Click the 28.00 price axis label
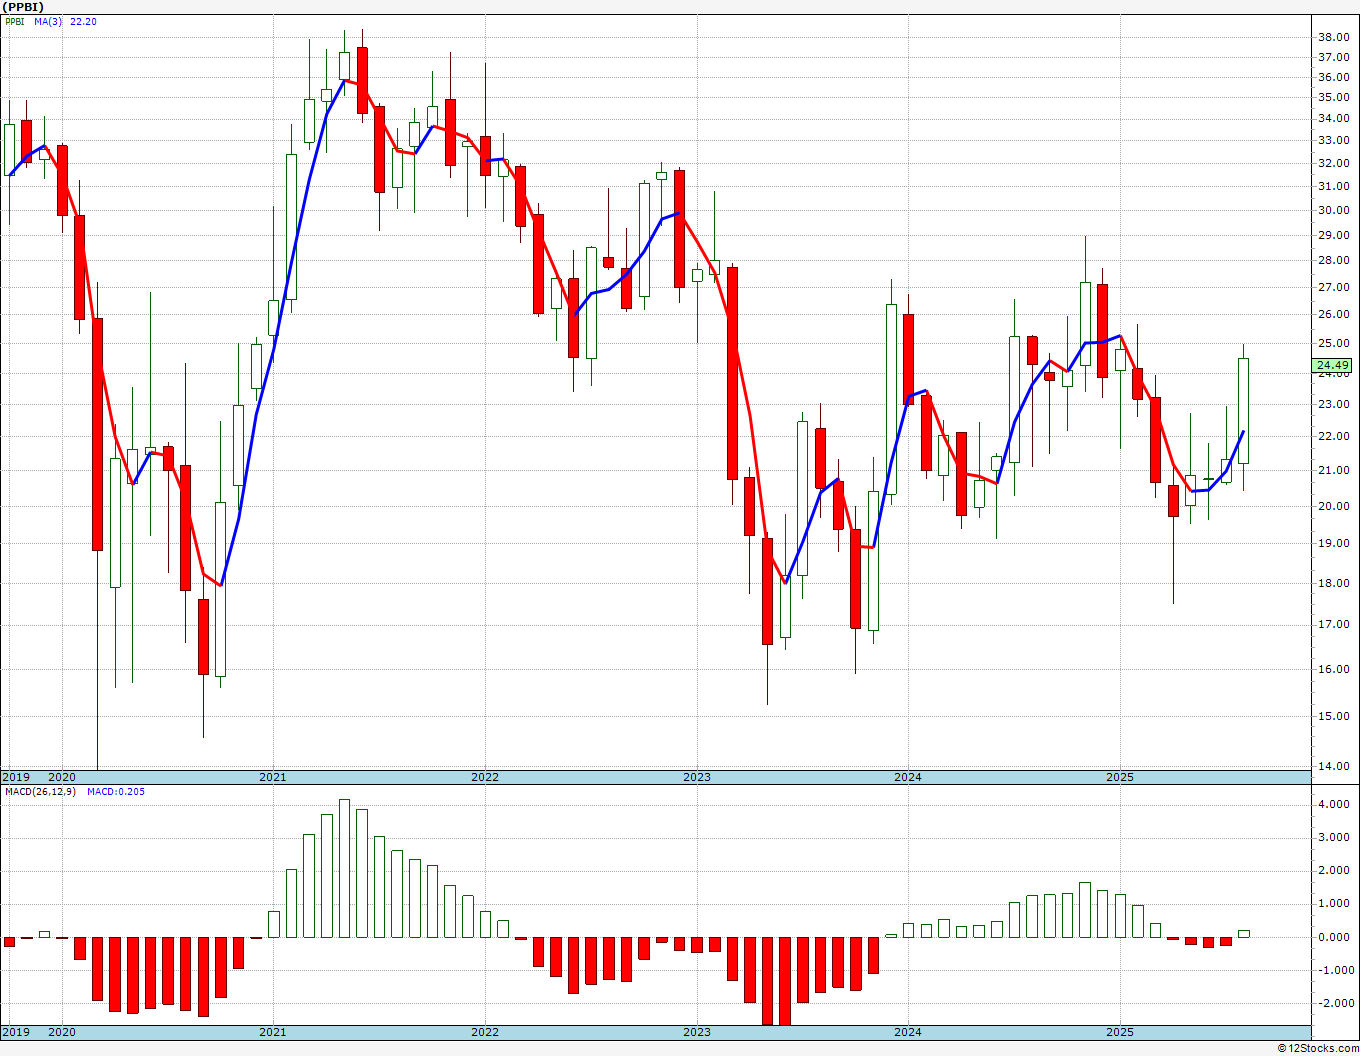This screenshot has height=1056, width=1360. point(1333,261)
